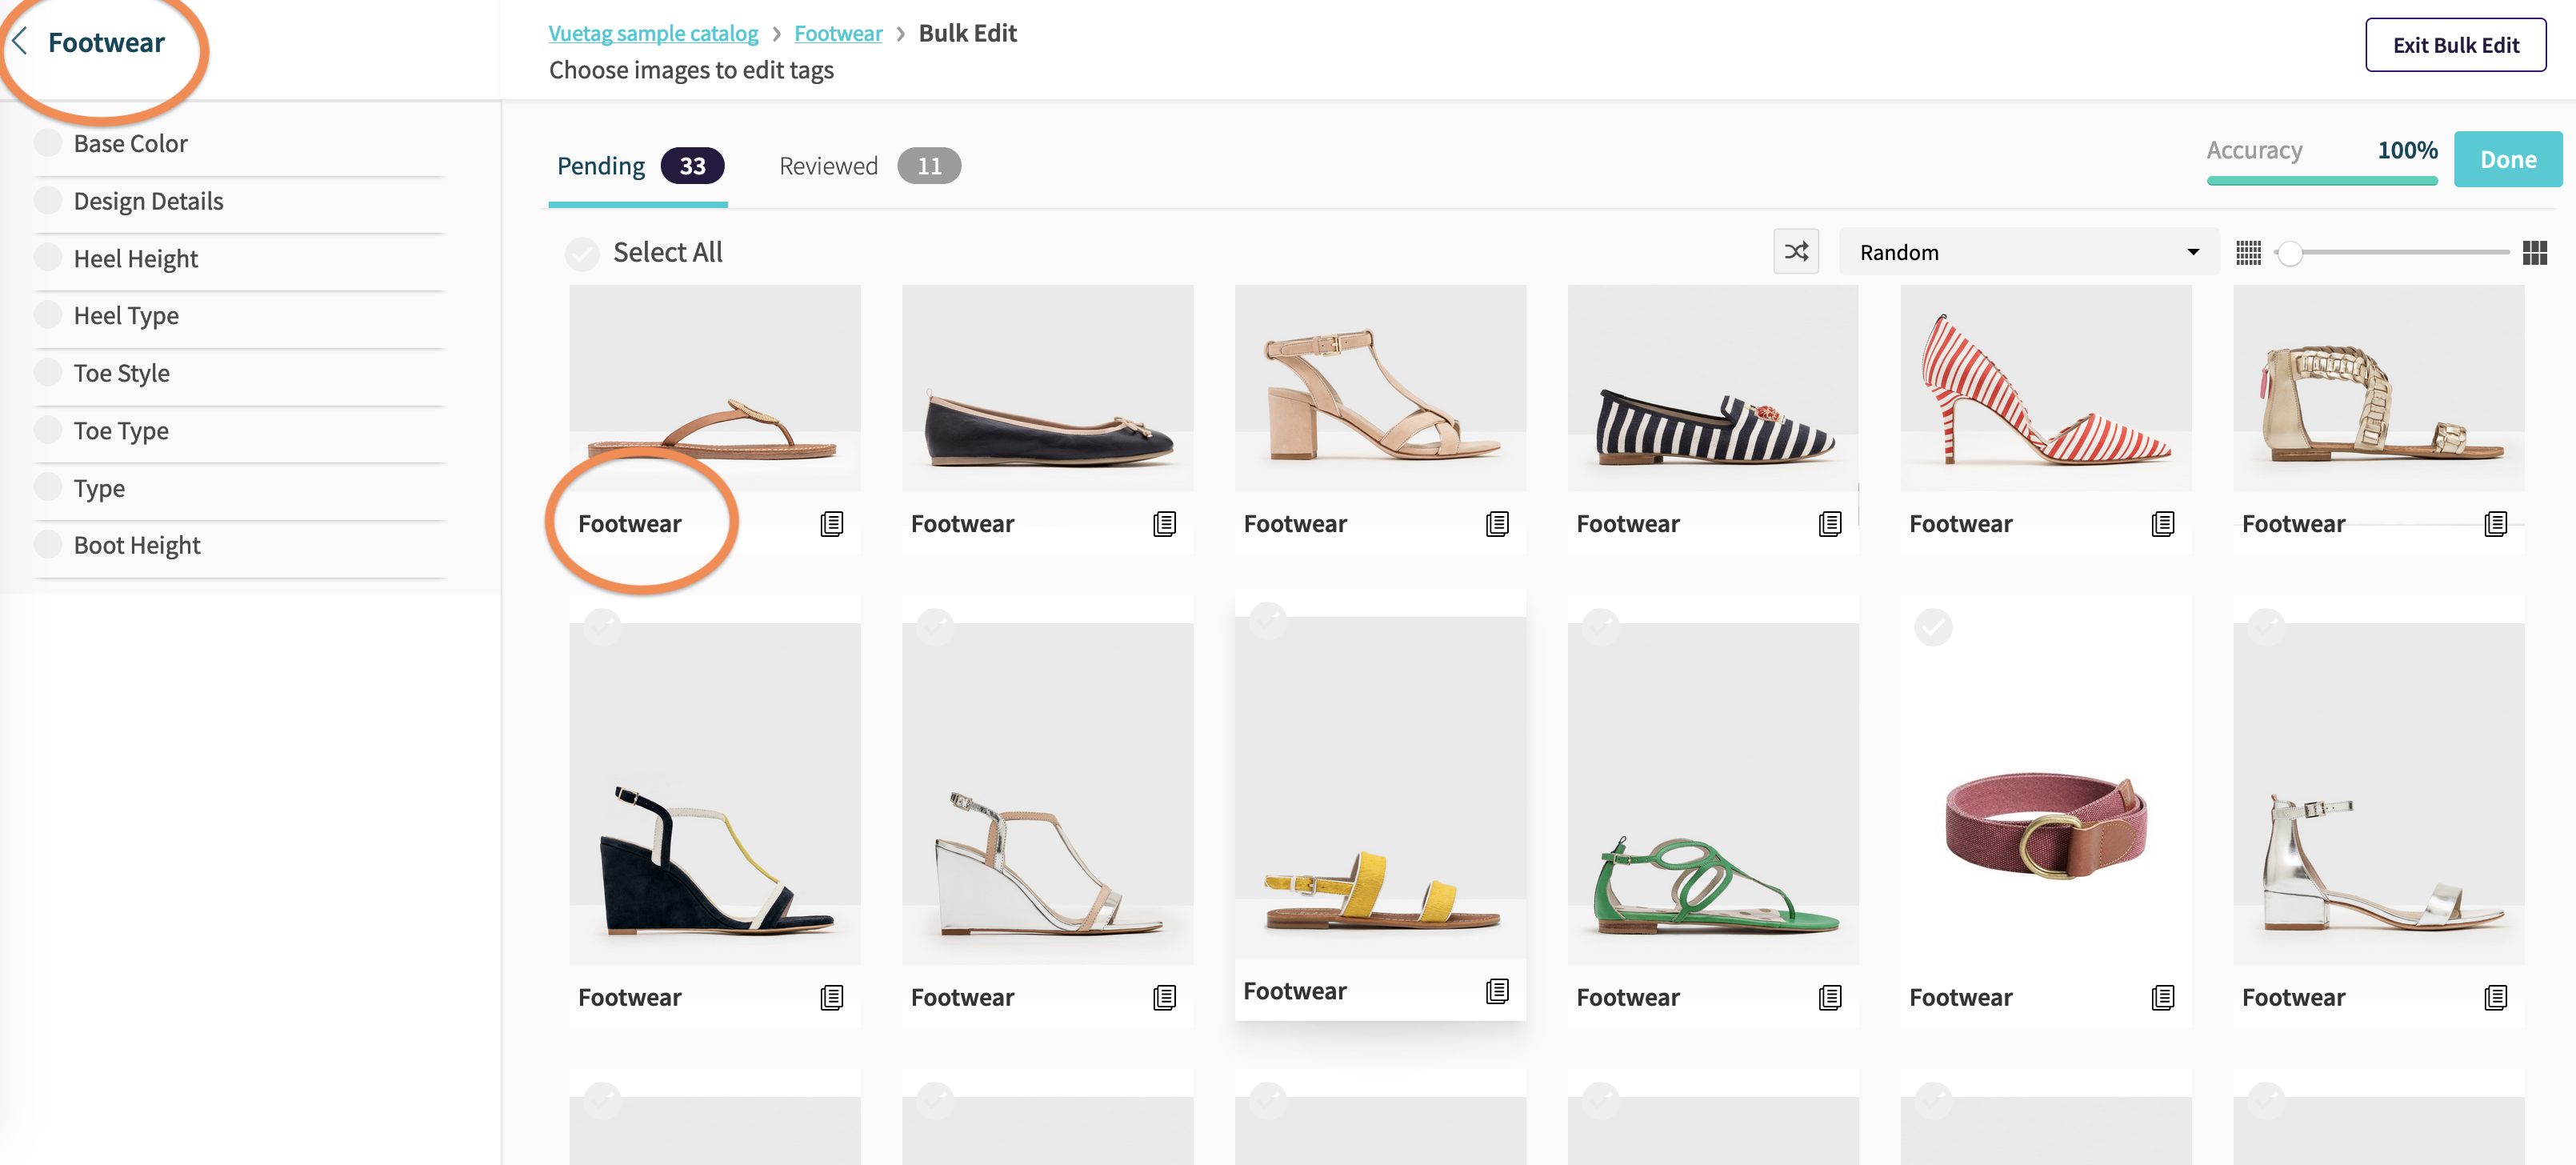The image size is (2576, 1165).
Task: Click the Done button
Action: click(x=2508, y=159)
